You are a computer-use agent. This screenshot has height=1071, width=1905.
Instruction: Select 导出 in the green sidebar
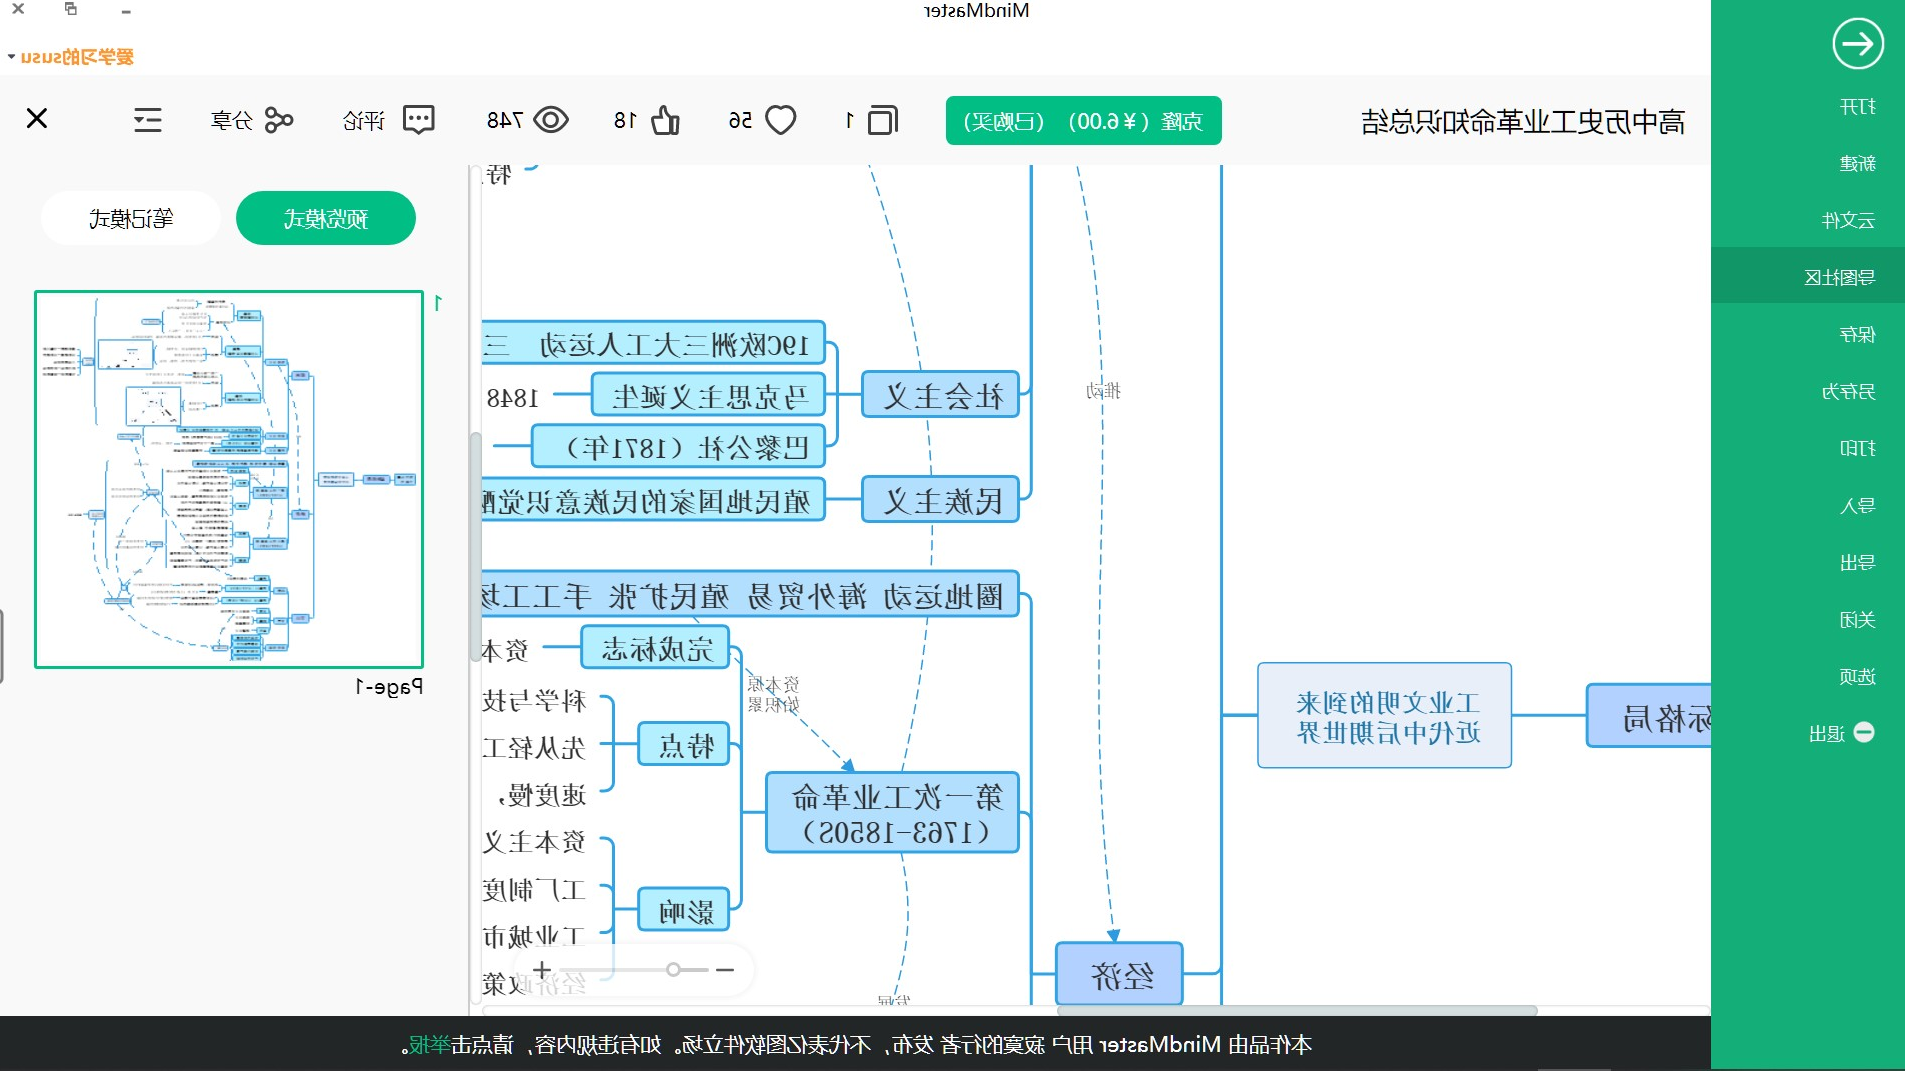click(1857, 562)
